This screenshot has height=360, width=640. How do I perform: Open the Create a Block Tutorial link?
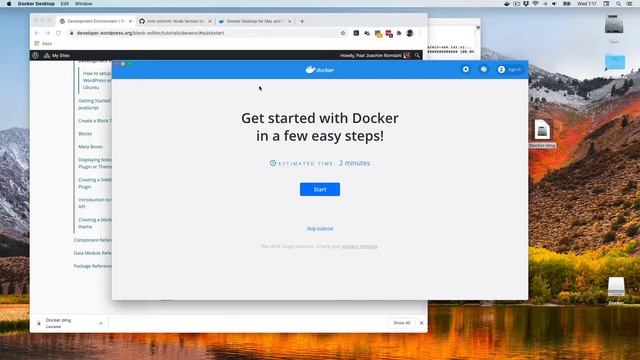pyautogui.click(x=95, y=121)
